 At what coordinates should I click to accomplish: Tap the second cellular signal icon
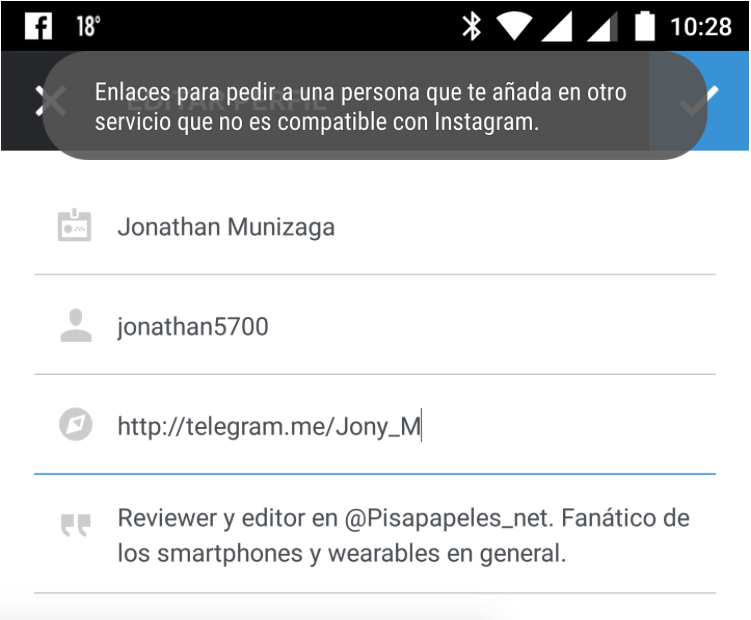click(603, 26)
